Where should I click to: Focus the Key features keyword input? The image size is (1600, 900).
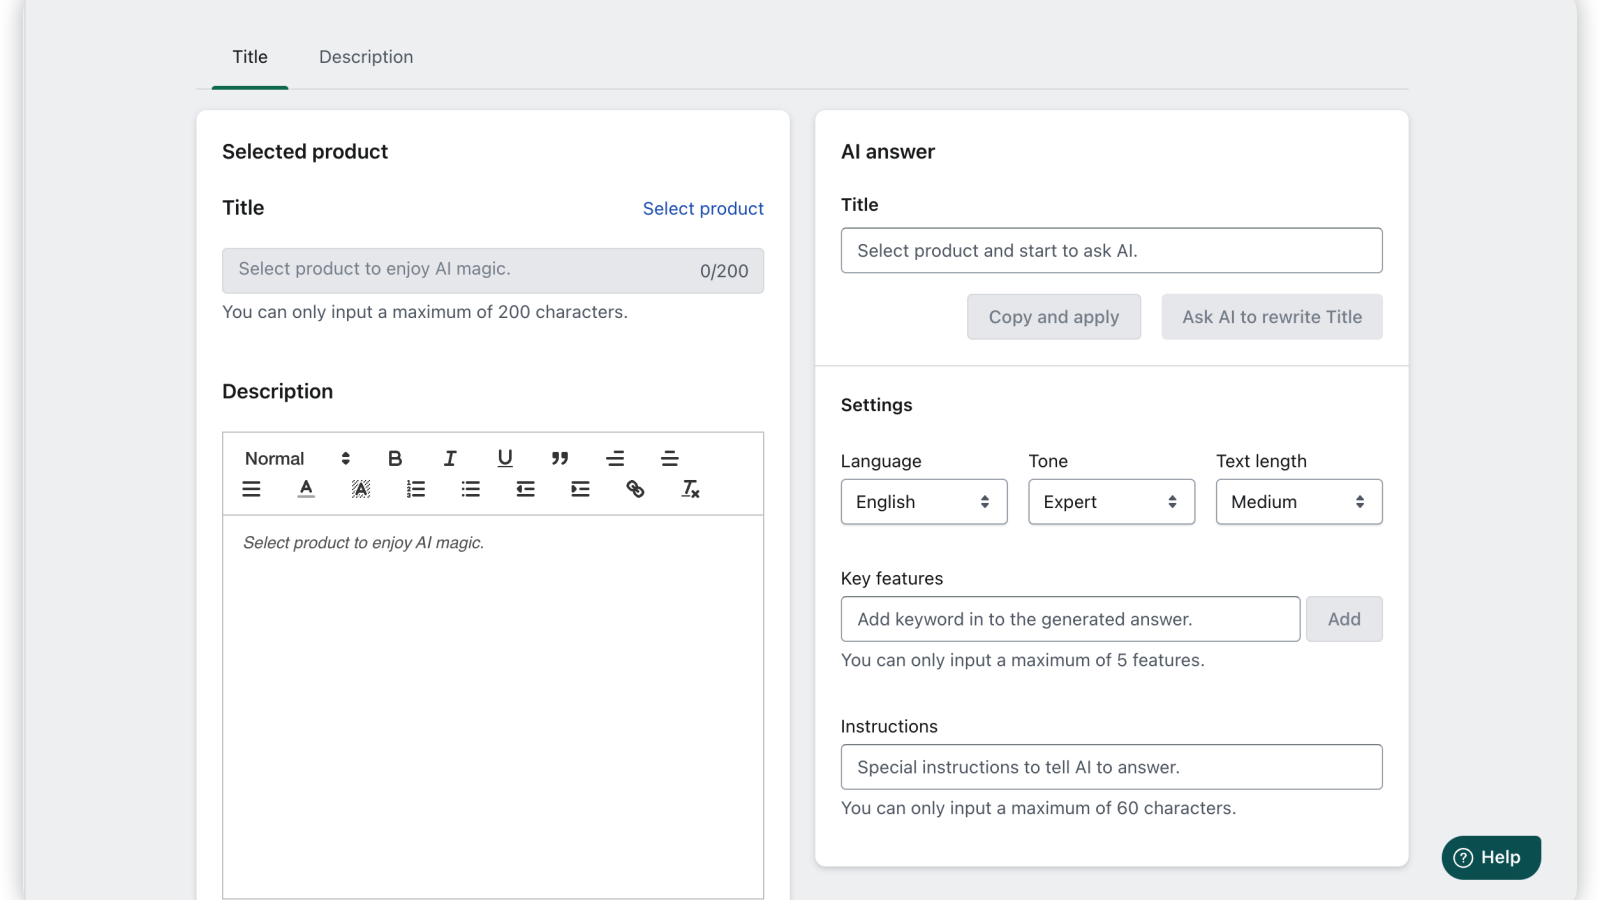[1070, 619]
